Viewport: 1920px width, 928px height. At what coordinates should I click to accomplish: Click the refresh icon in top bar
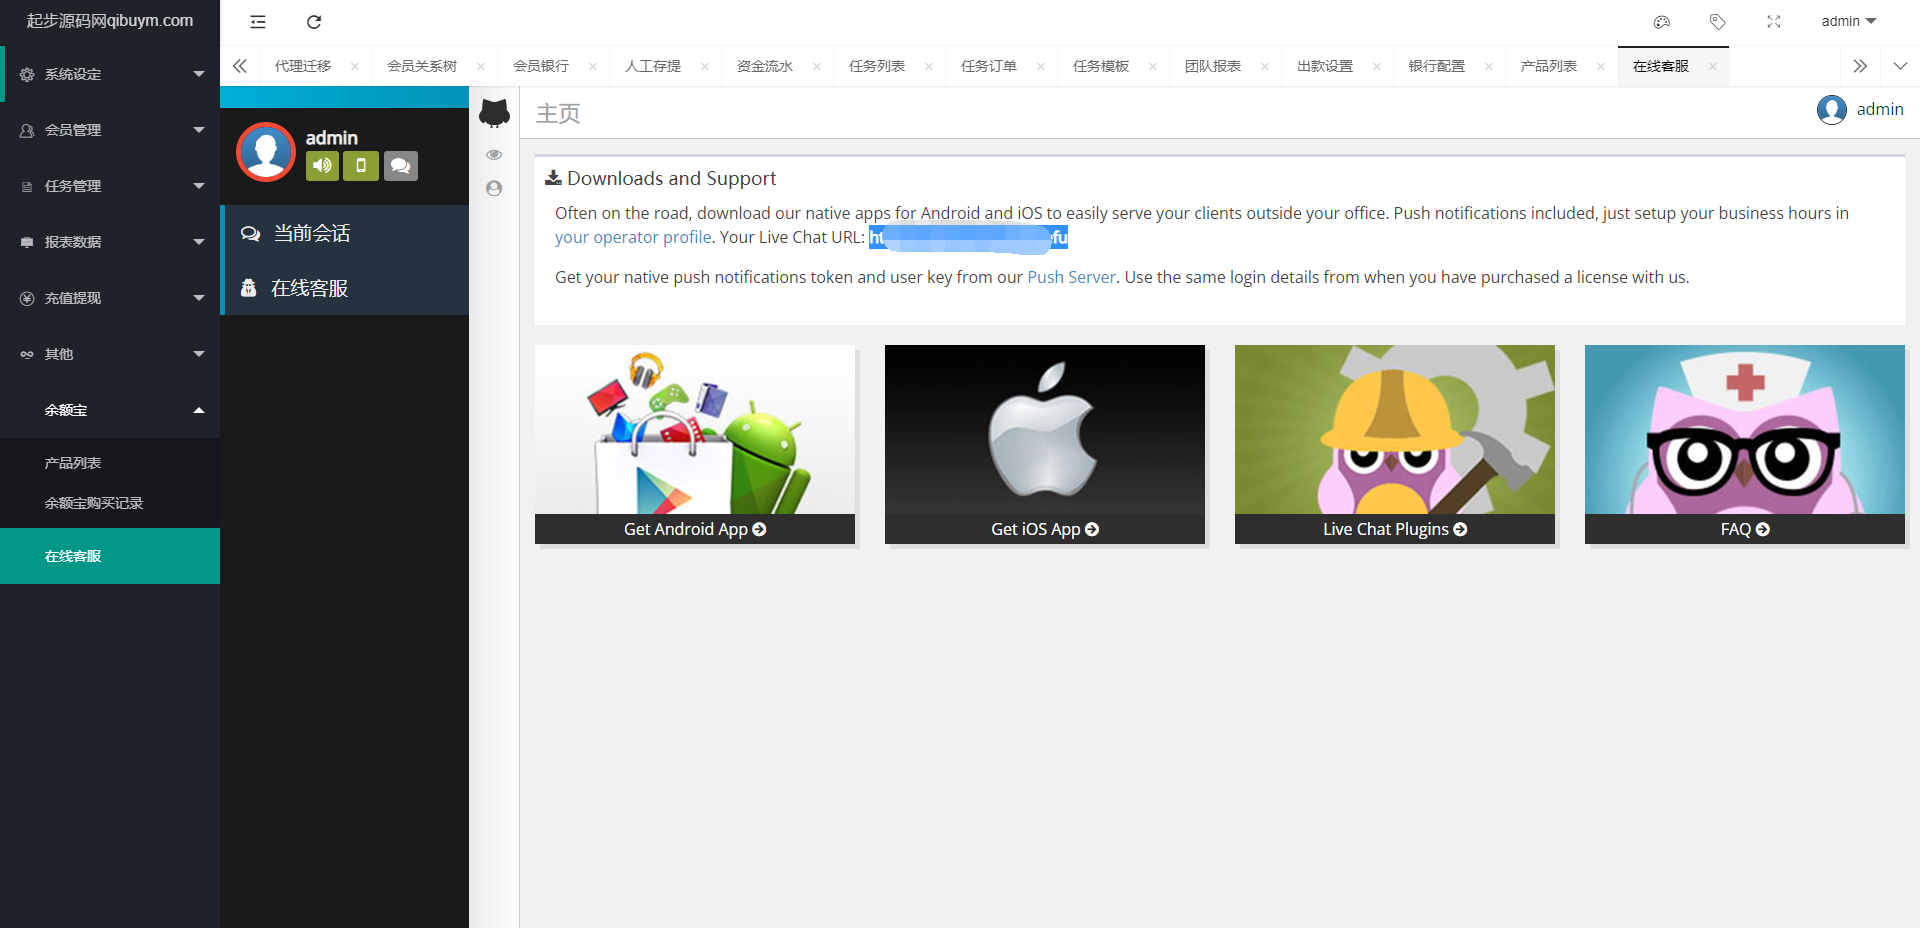[314, 22]
